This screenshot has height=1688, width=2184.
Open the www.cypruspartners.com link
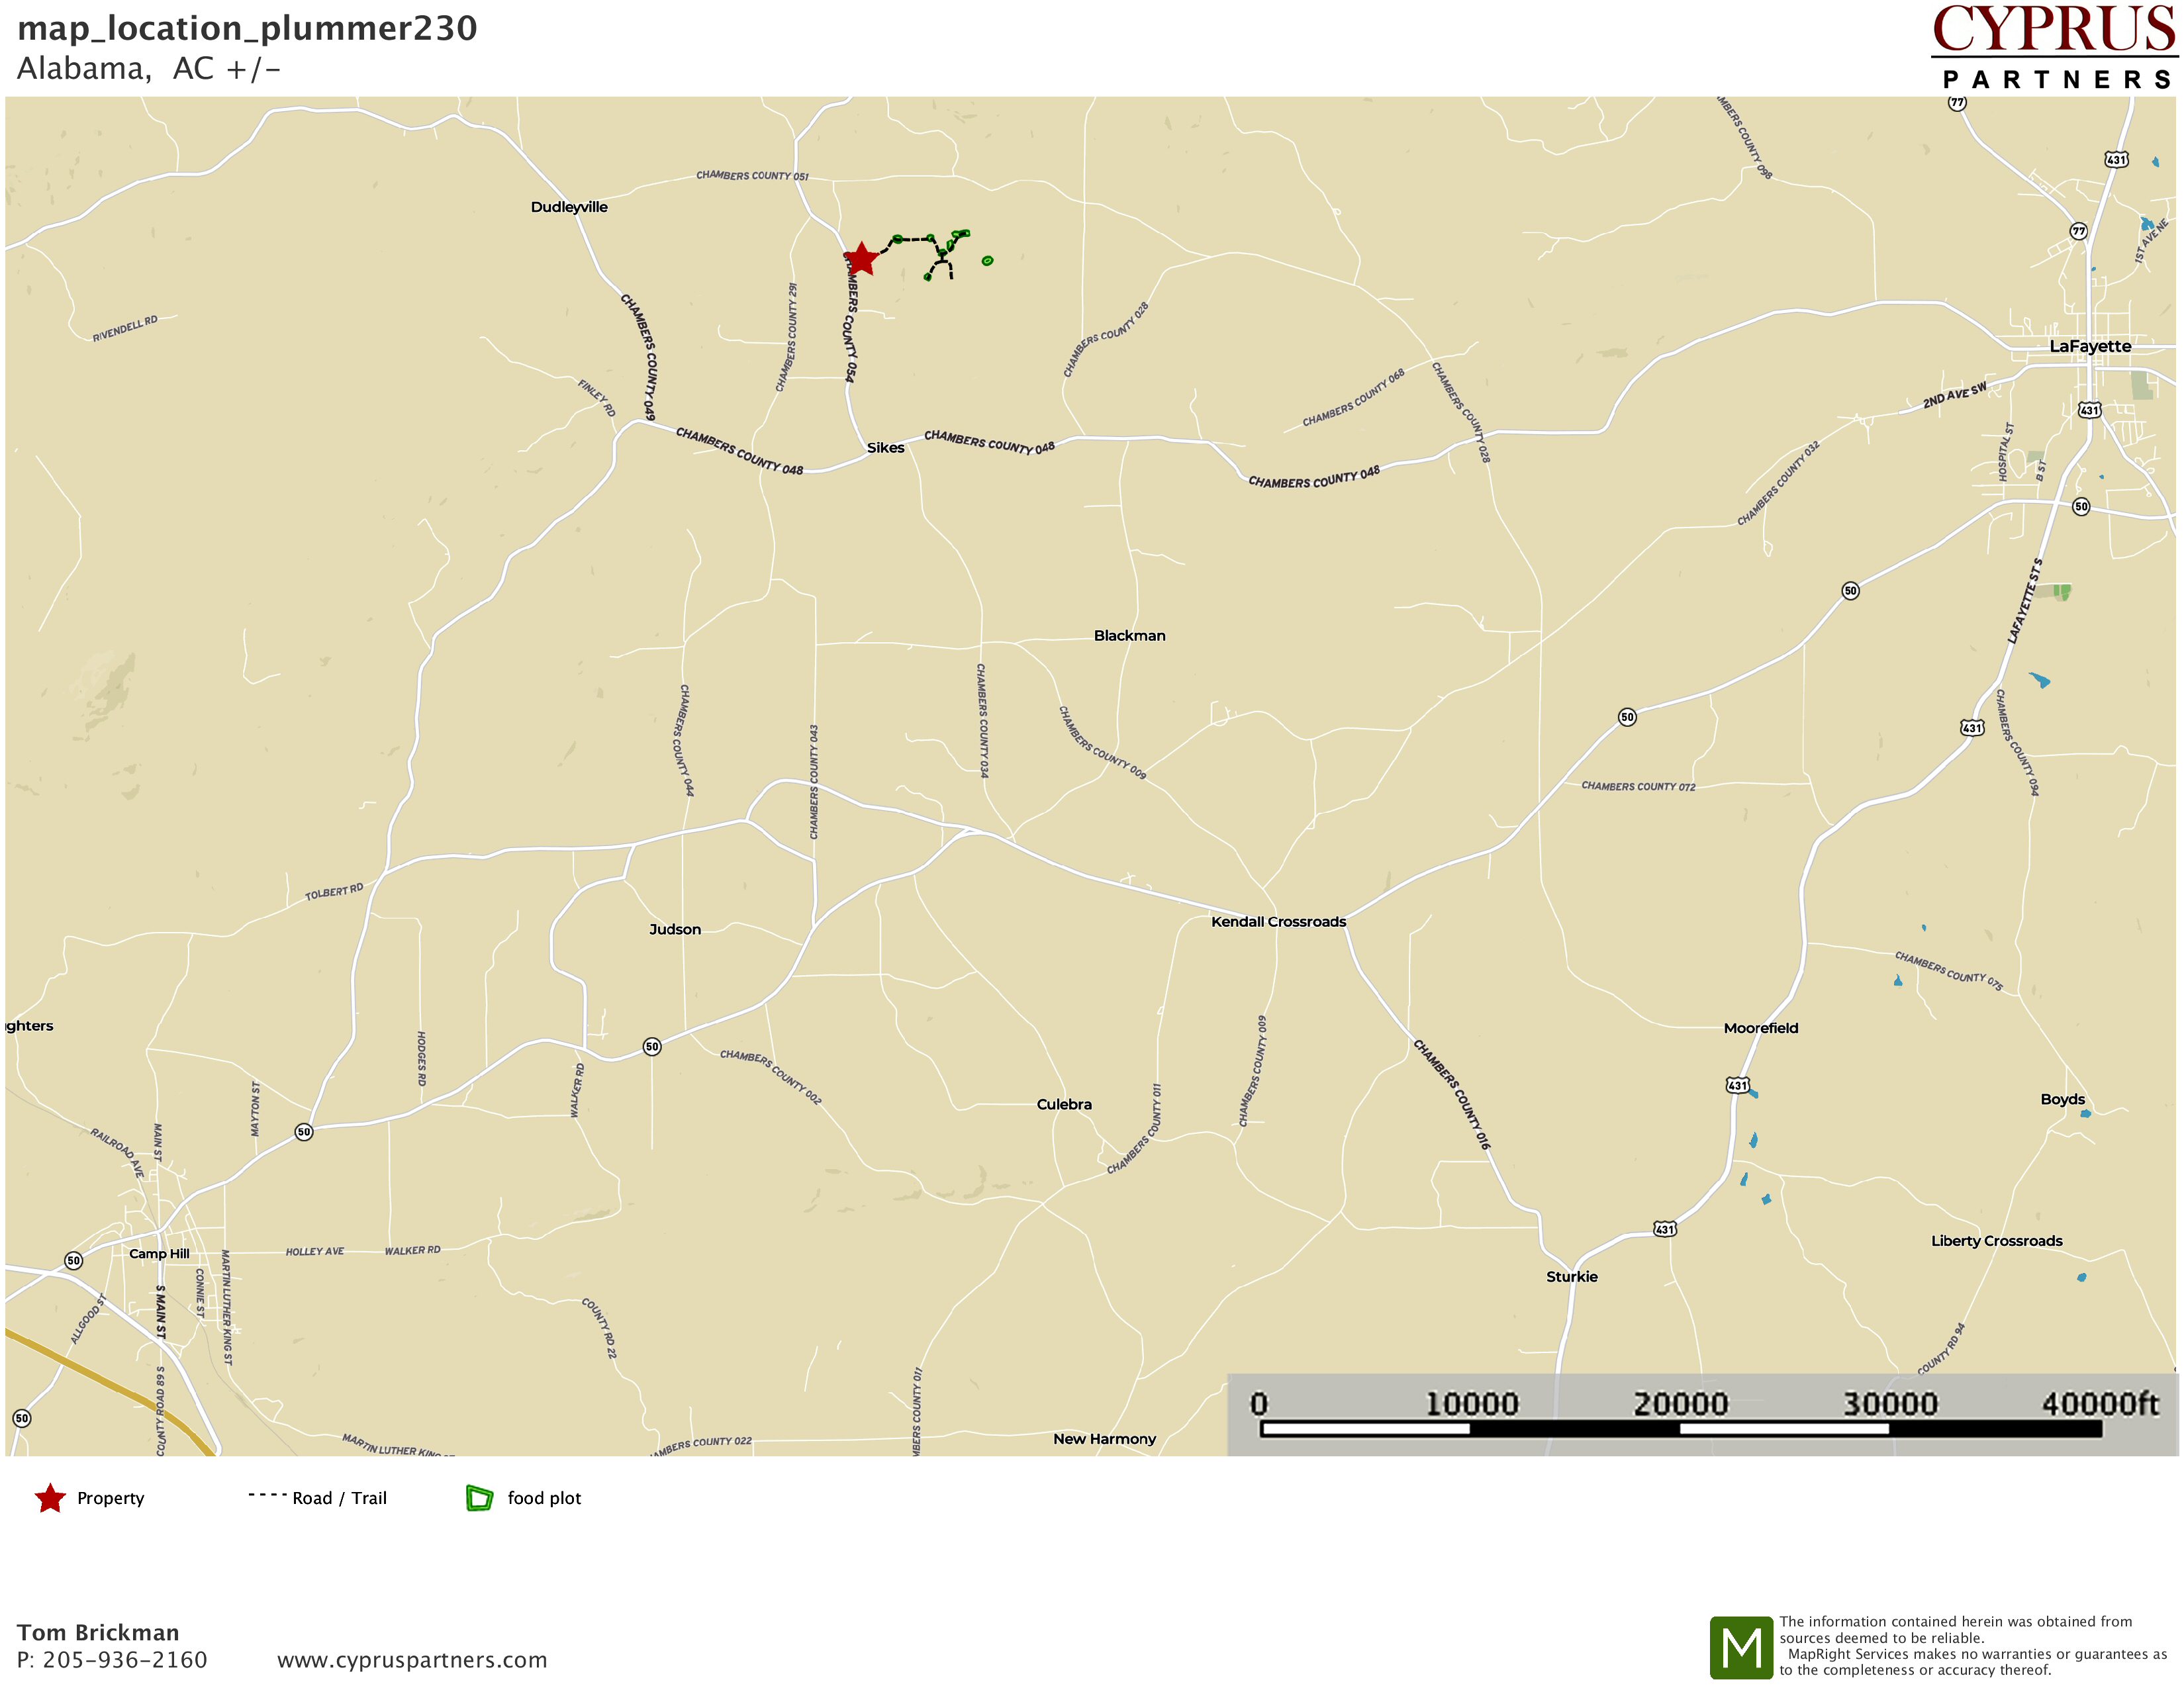[x=412, y=1660]
